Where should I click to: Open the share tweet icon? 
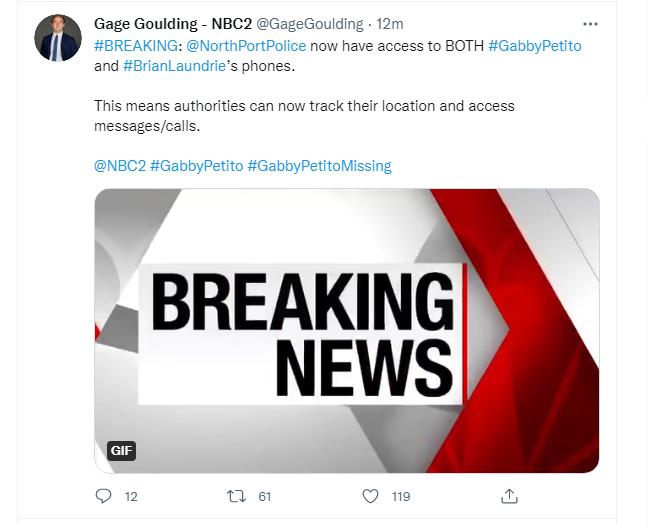click(x=508, y=495)
